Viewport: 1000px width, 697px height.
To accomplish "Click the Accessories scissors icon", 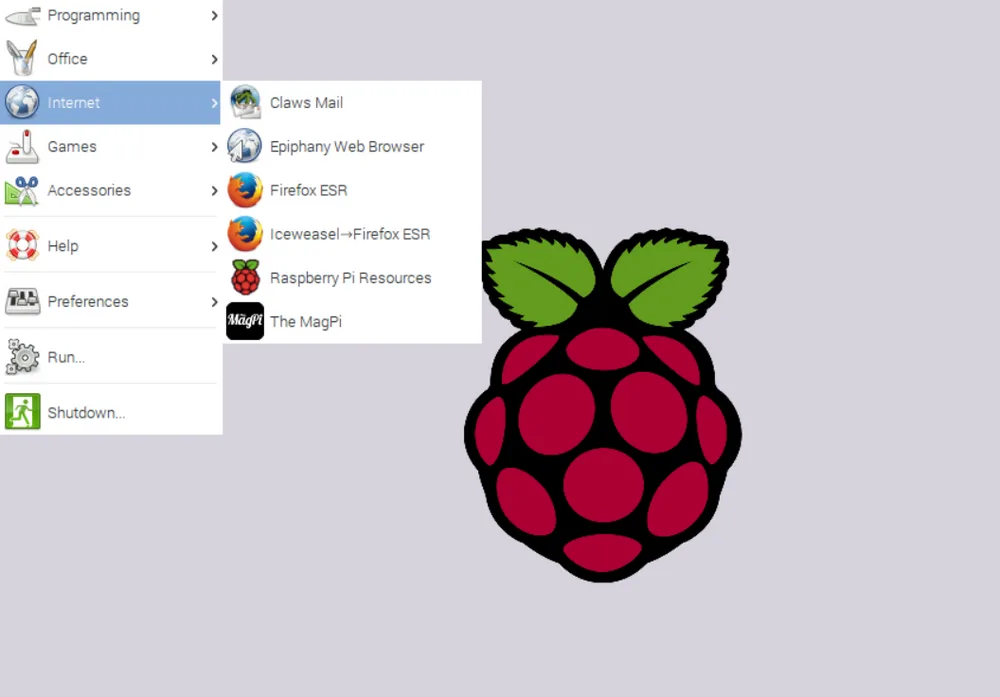I will pyautogui.click(x=22, y=190).
